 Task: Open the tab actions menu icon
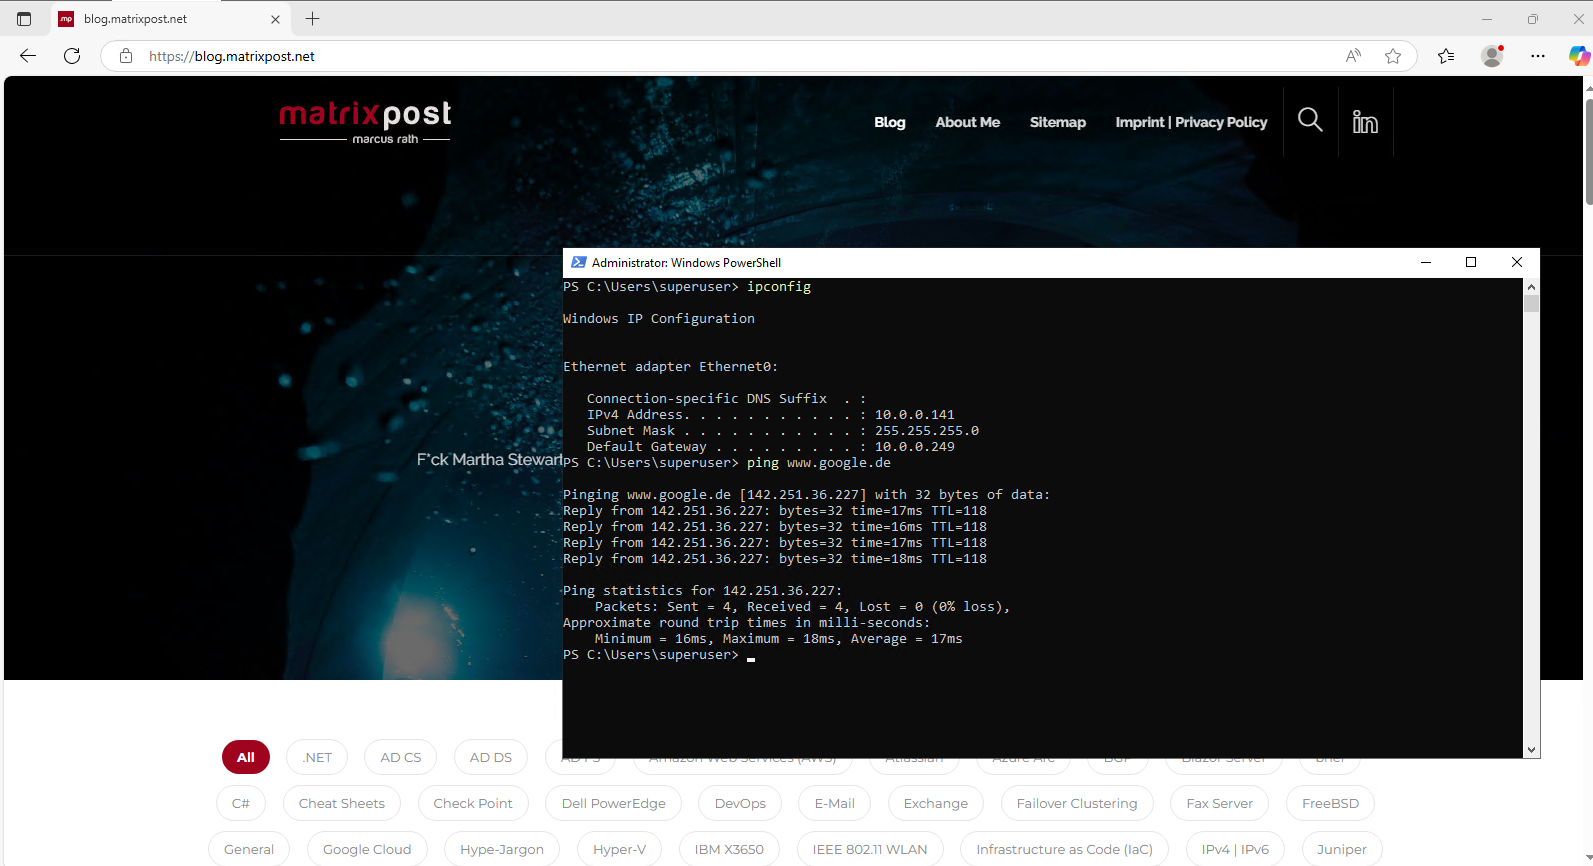point(24,19)
